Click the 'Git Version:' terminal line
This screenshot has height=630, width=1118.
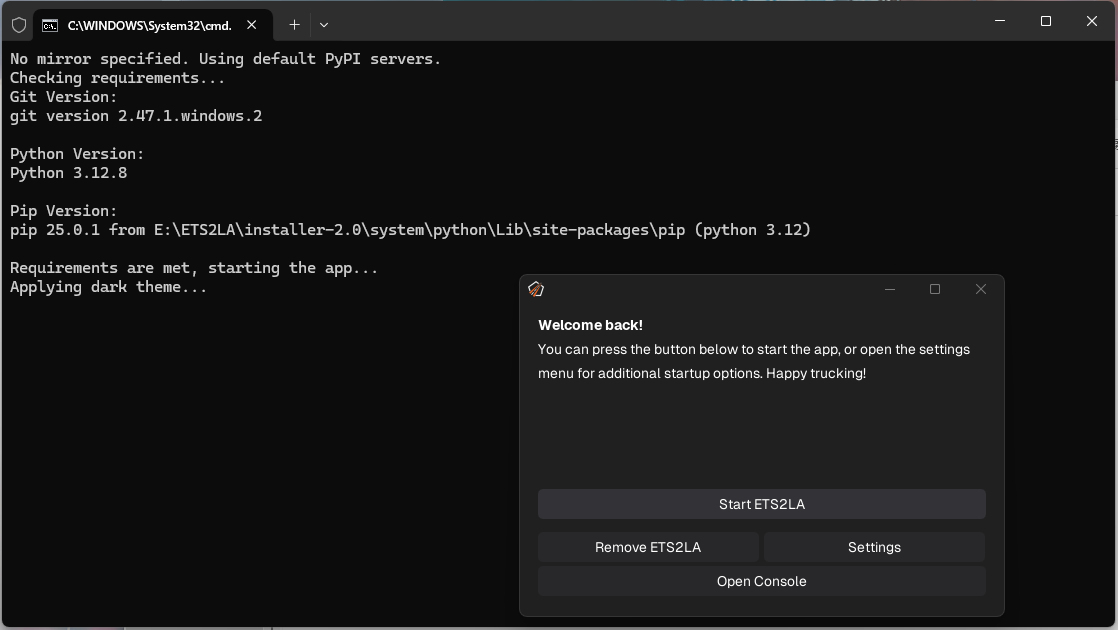coord(63,97)
